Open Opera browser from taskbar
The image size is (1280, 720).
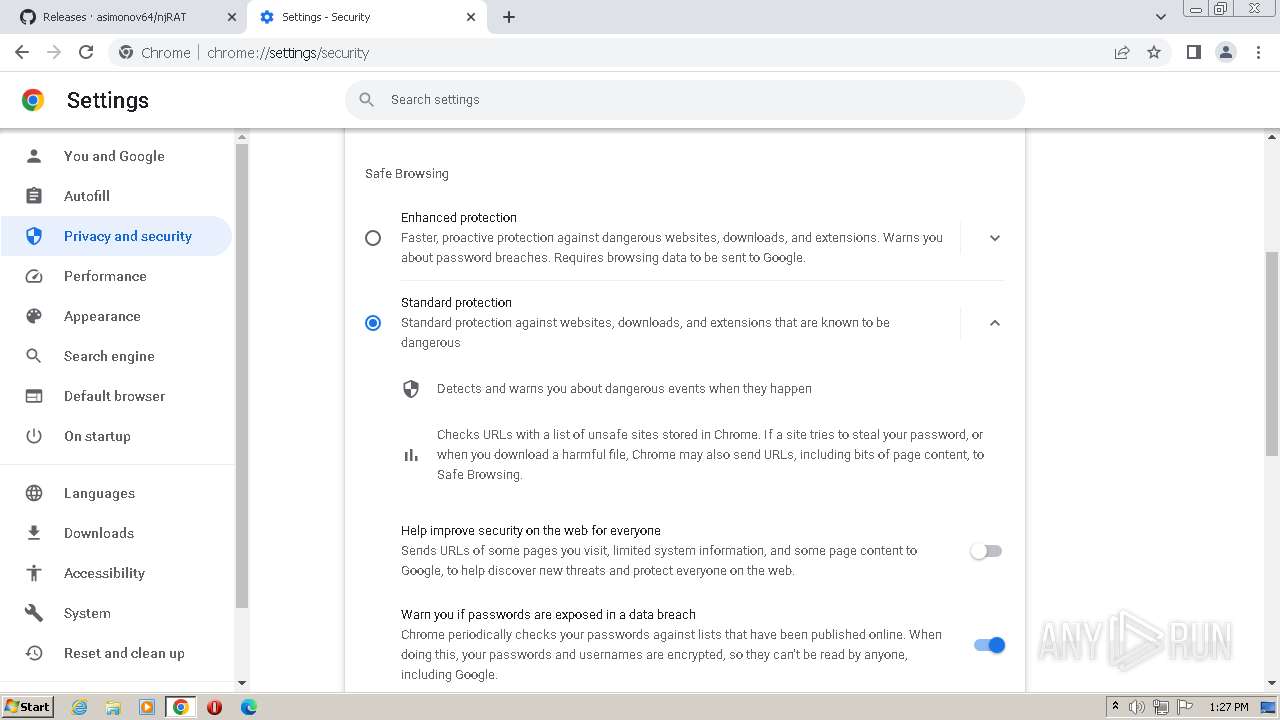tap(214, 707)
